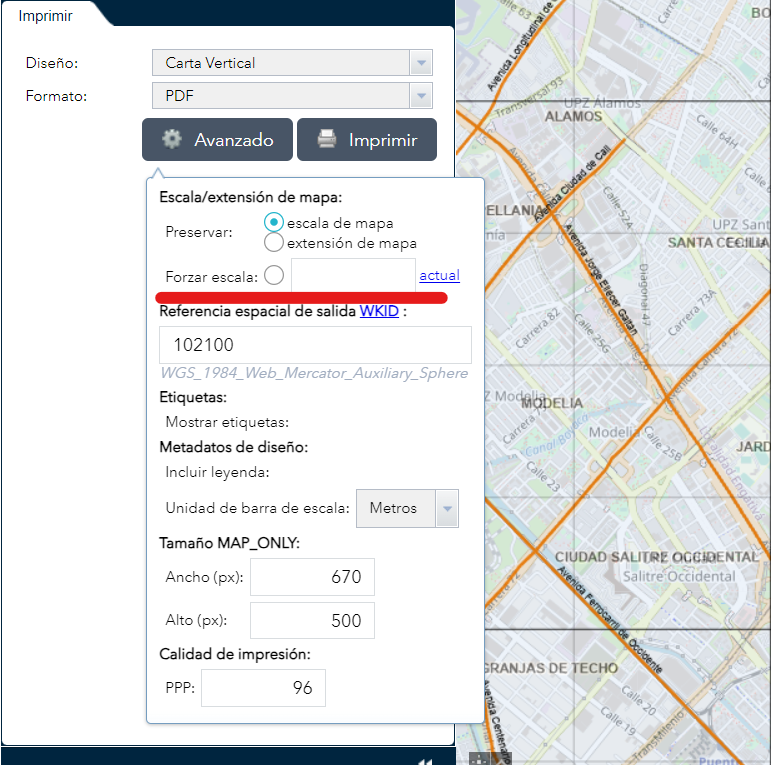The height and width of the screenshot is (765, 771).
Task: Select the 'escala de mapa' radio option
Action: (x=273, y=222)
